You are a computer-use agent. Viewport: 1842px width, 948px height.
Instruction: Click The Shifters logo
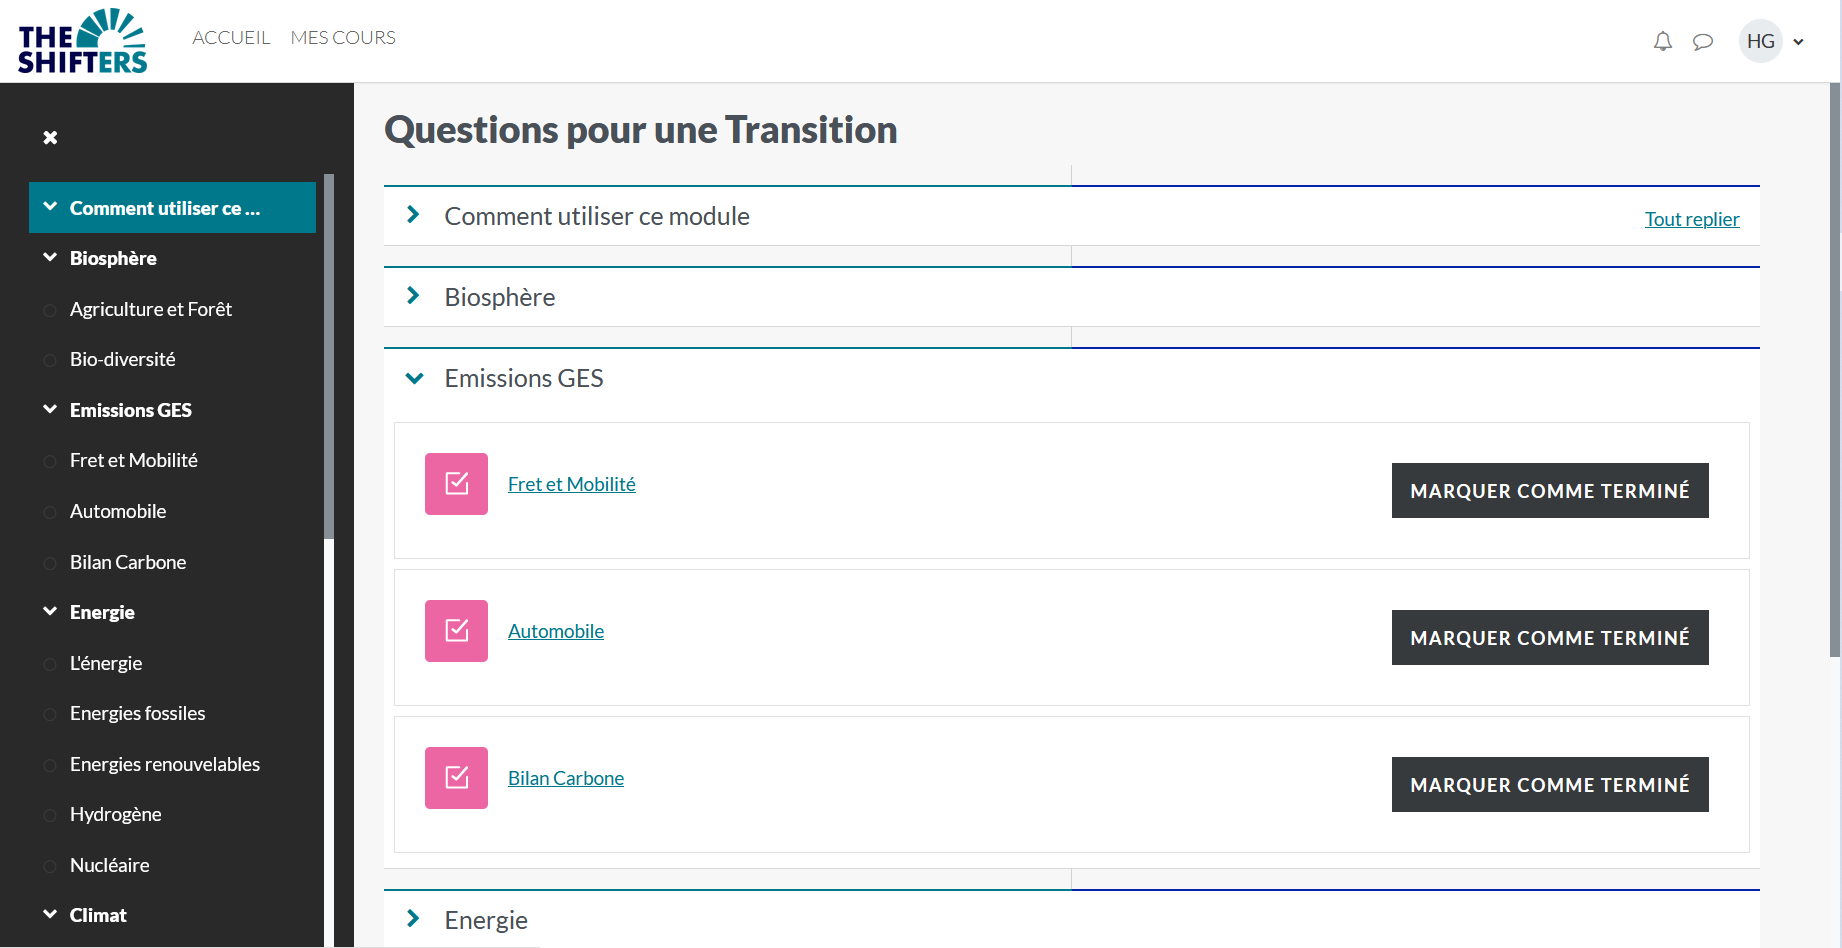click(82, 41)
